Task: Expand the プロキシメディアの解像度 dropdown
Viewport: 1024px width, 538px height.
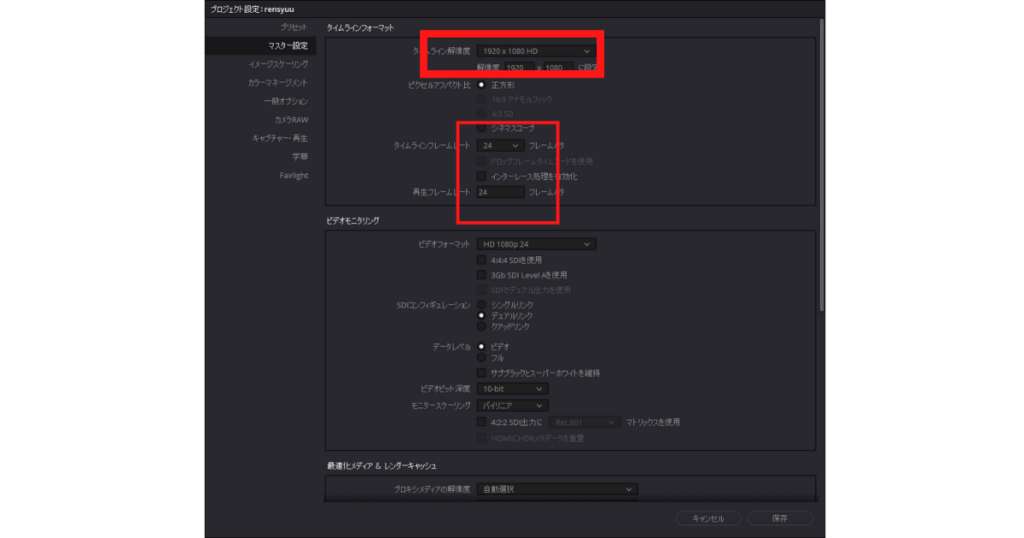Action: (x=556, y=489)
